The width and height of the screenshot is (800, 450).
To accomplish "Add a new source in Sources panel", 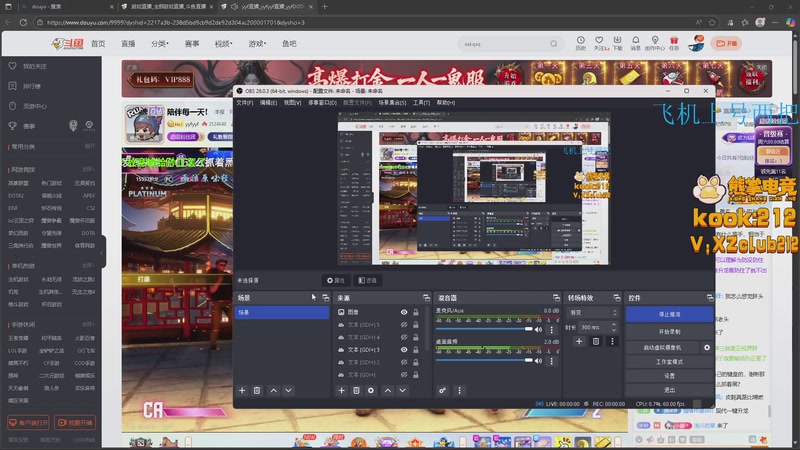I will 341,390.
